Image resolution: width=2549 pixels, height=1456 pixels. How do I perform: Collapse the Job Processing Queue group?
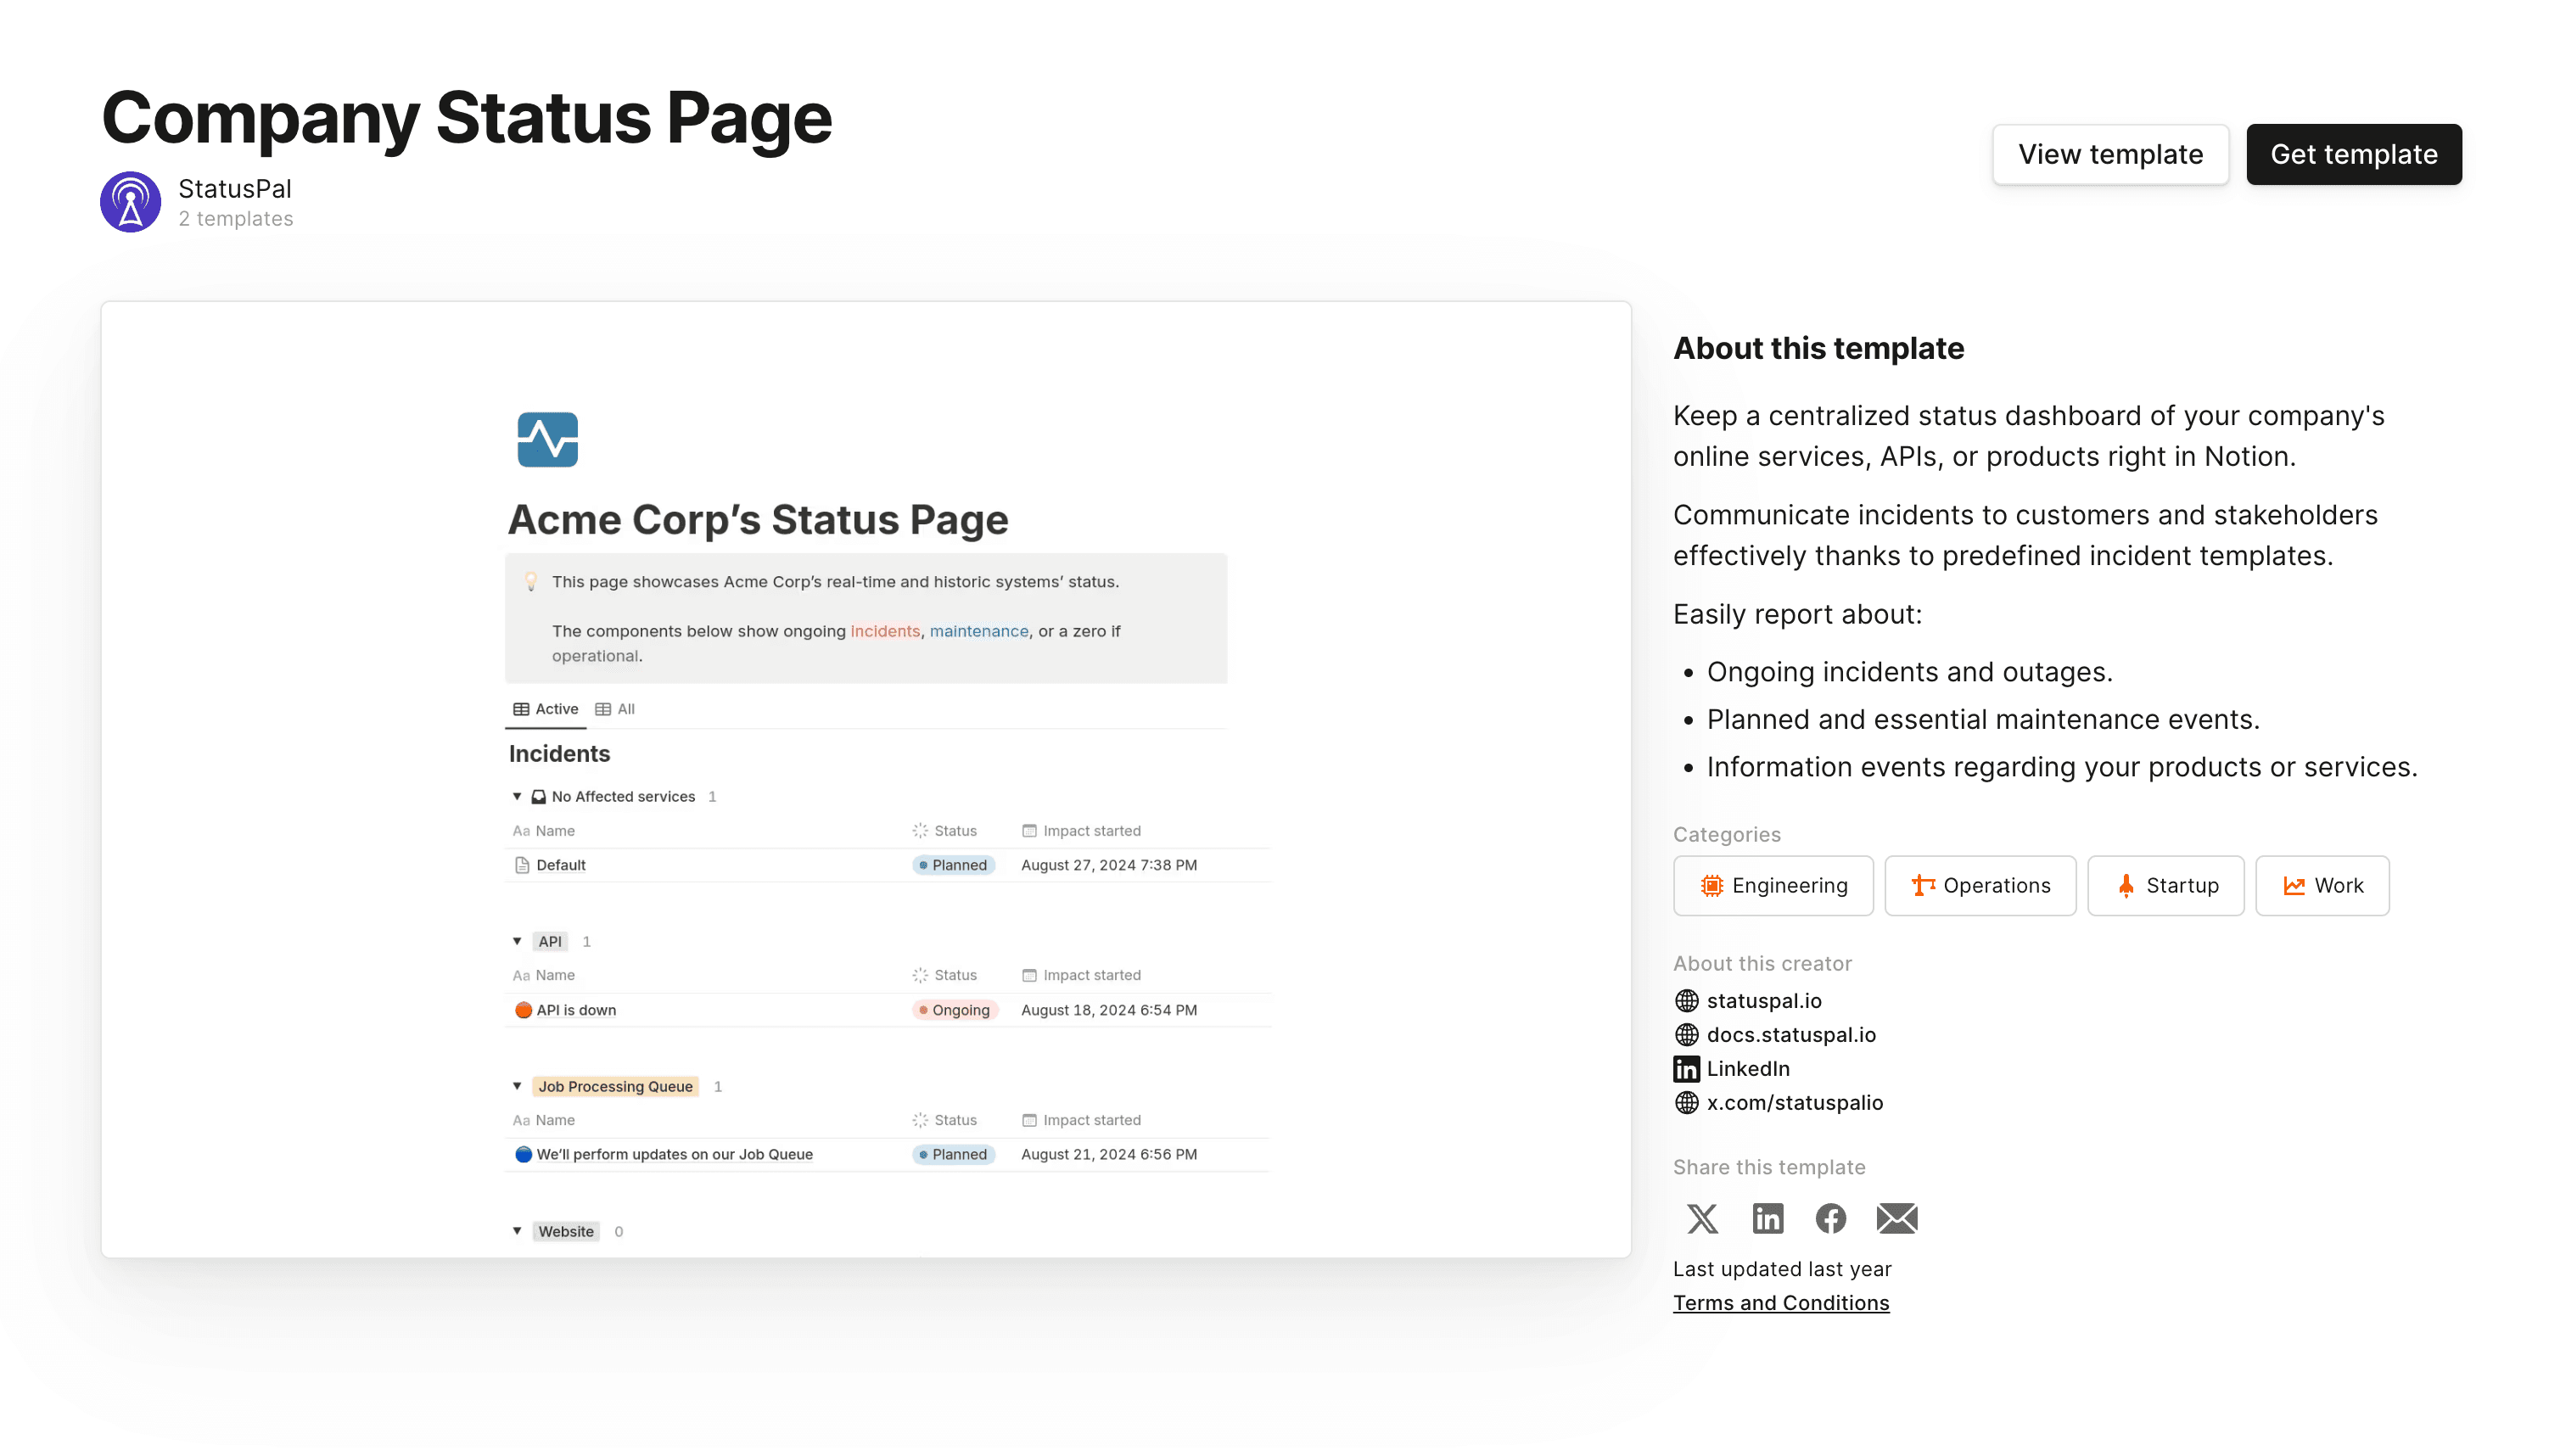[517, 1086]
